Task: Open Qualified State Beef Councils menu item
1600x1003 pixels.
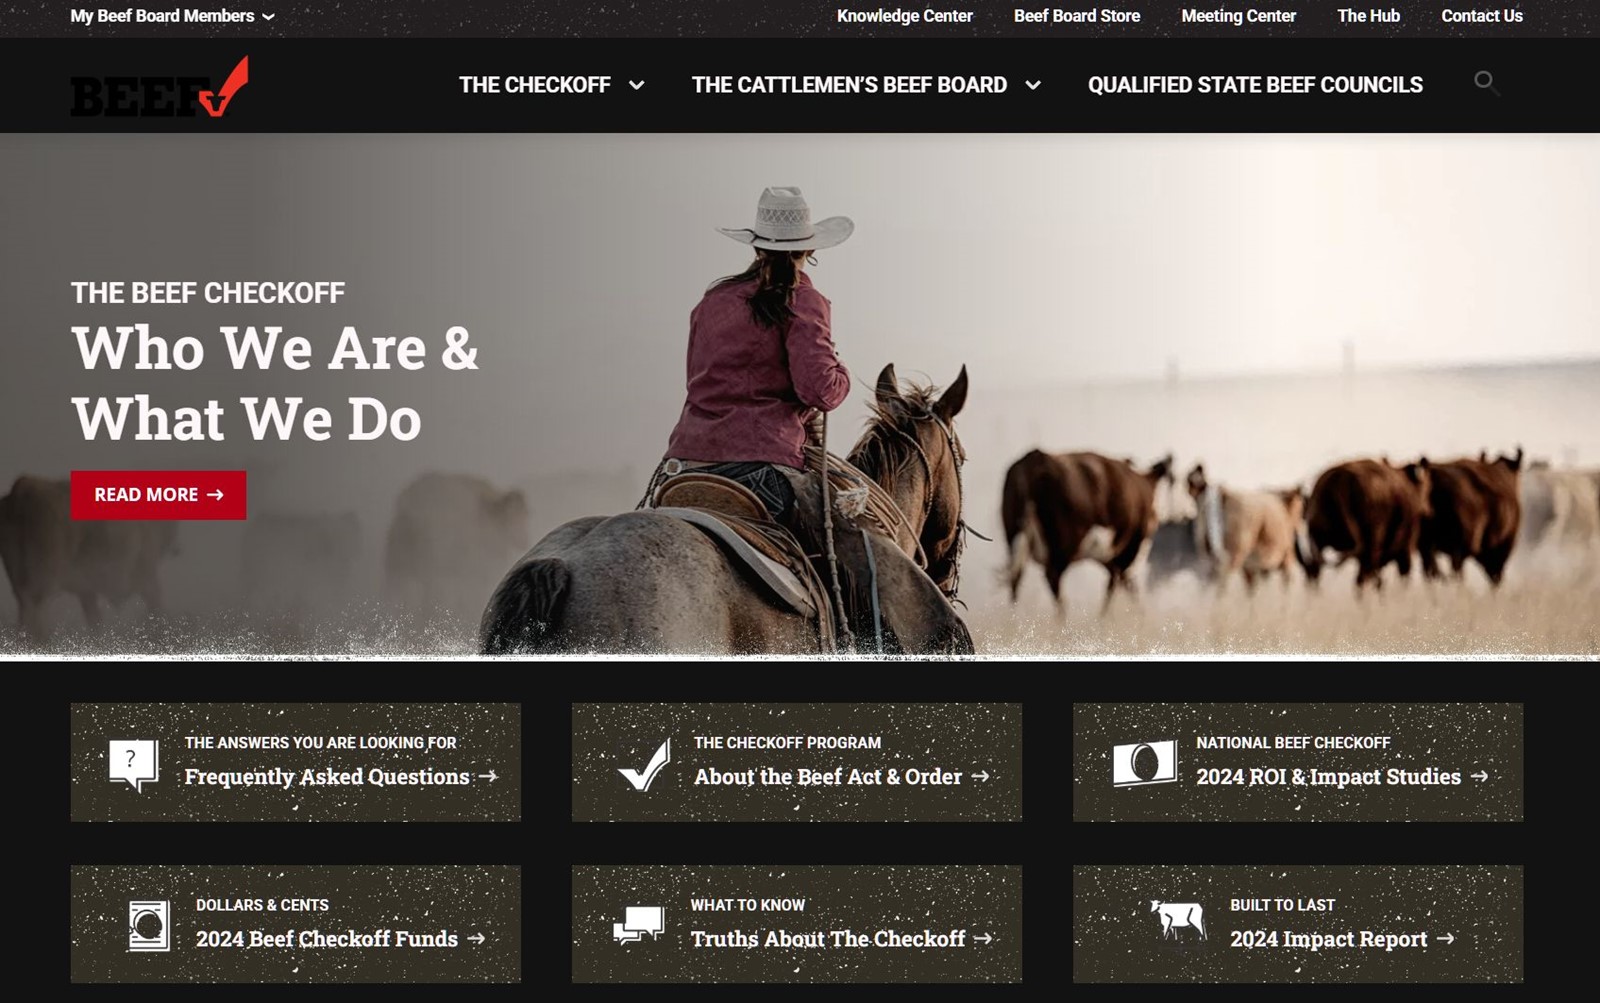Action: pos(1255,85)
